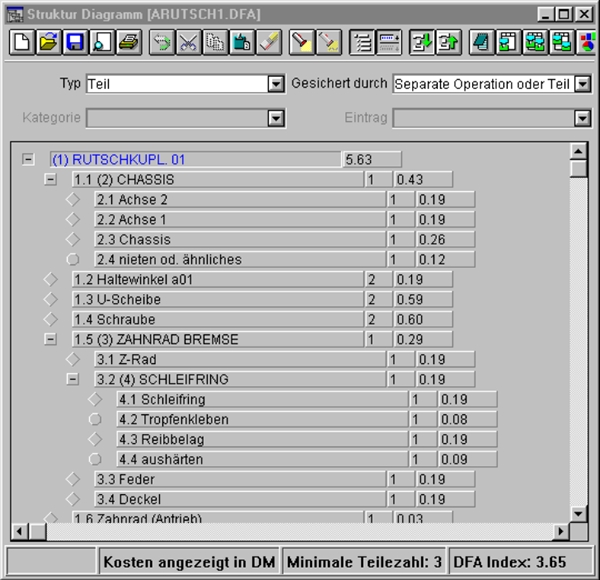Click the horizontal scrollbar right arrow

[x=558, y=530]
